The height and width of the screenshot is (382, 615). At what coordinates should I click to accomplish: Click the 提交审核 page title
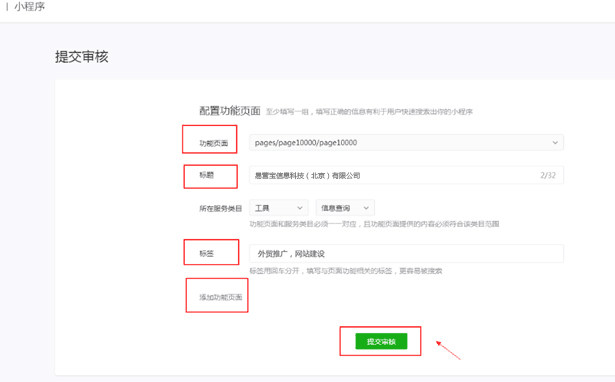point(82,56)
